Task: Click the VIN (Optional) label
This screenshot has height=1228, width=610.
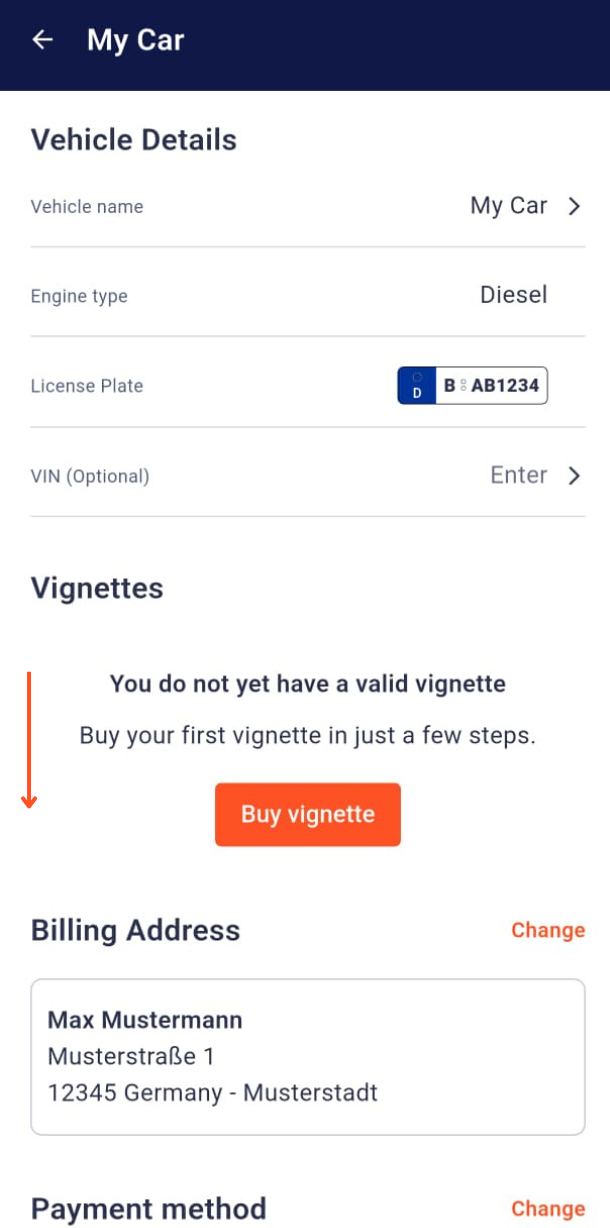Action: click(90, 476)
